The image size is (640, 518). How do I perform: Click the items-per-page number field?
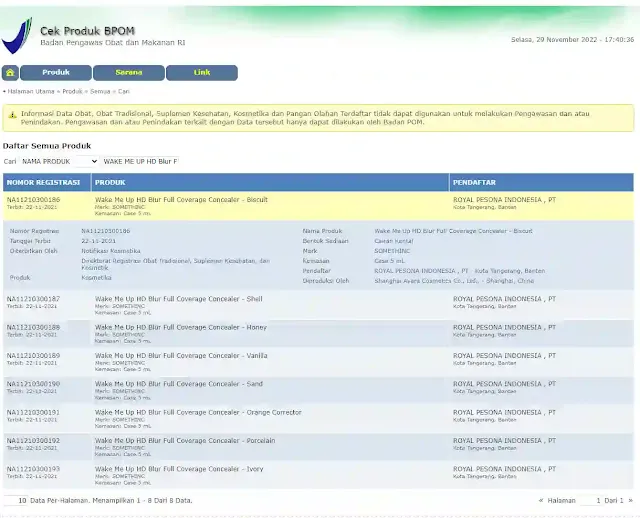[x=16, y=500]
